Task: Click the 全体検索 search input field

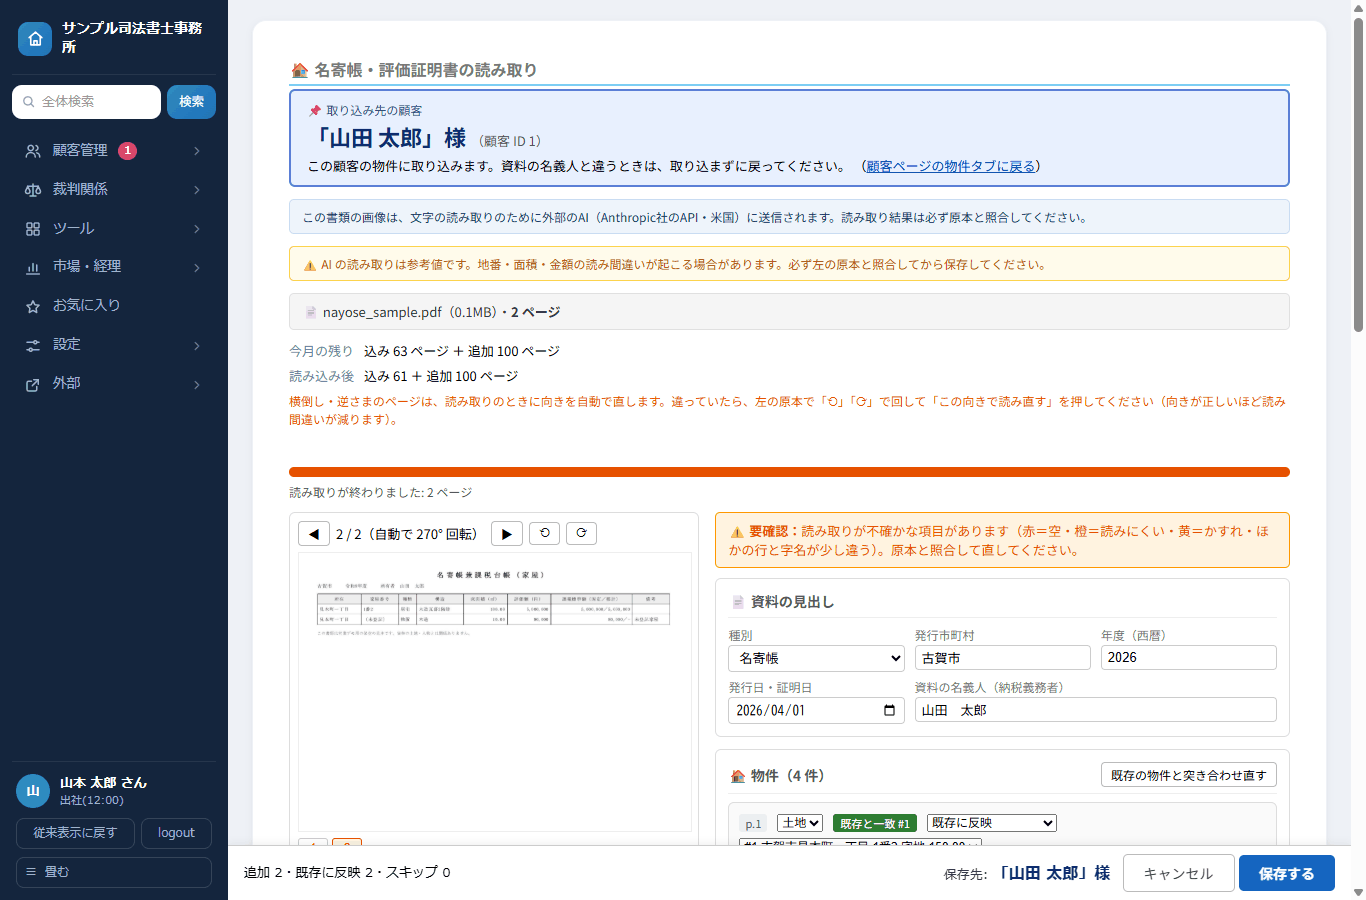Action: coord(86,102)
